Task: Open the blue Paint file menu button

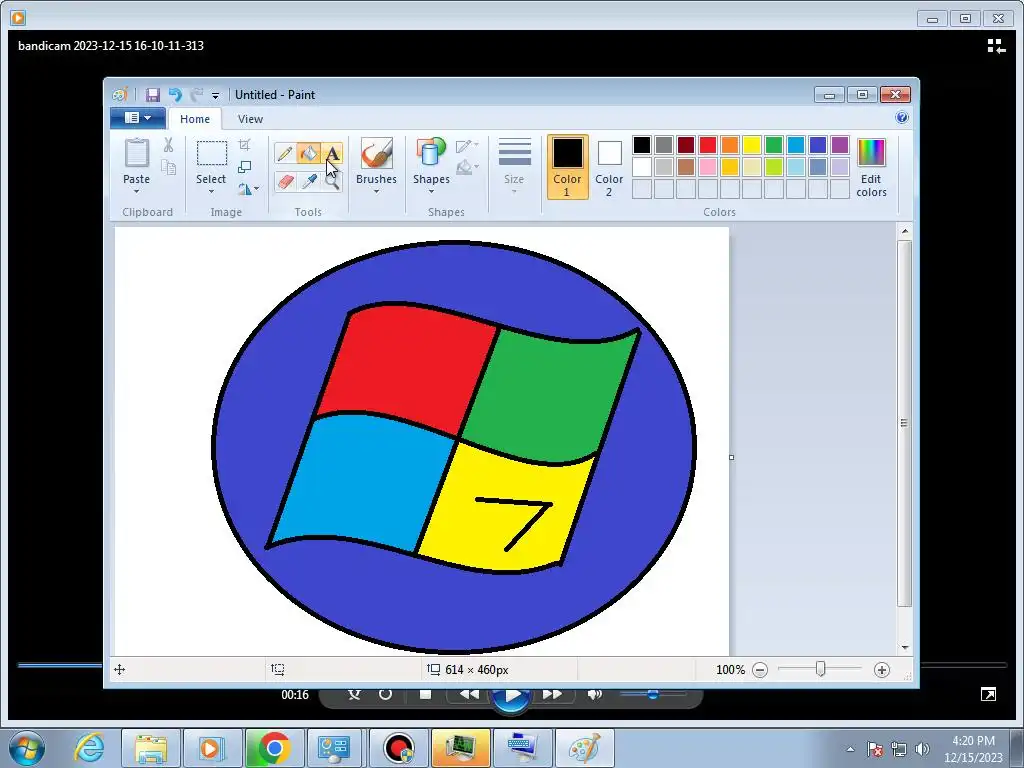Action: (x=138, y=118)
